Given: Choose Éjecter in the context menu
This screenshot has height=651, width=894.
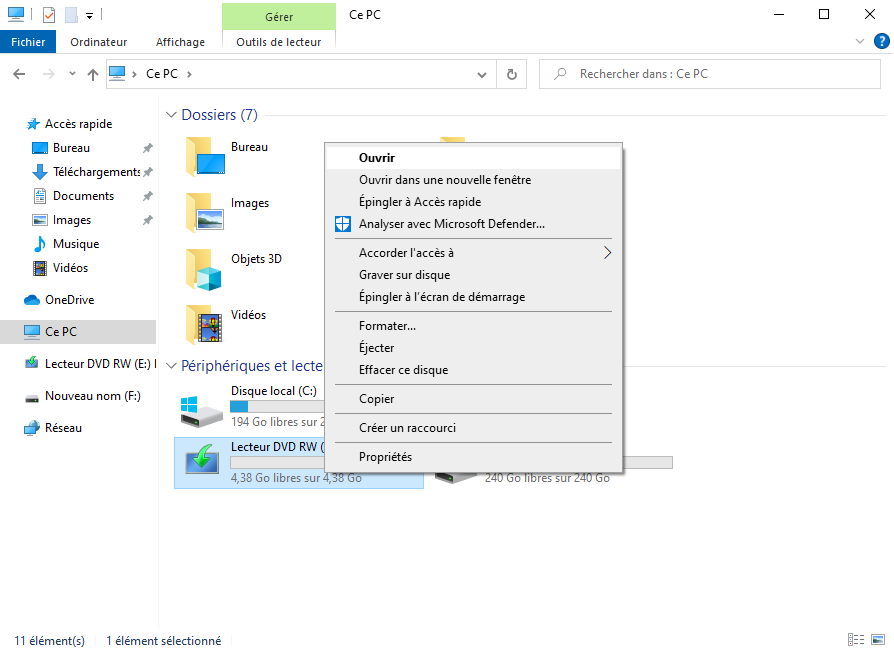Looking at the screenshot, I should pos(473,348).
